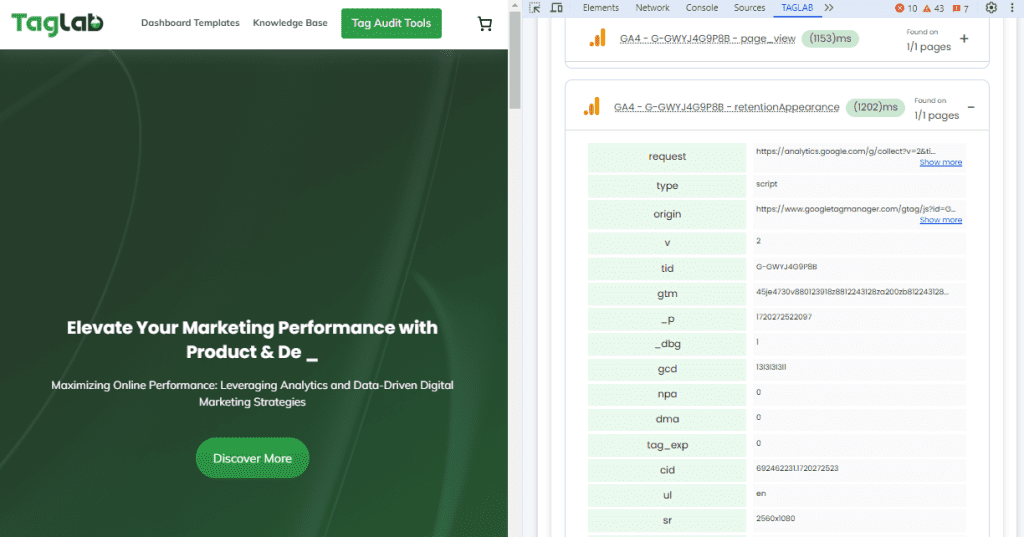Switch to the Console tab
The height and width of the screenshot is (537, 1024).
coord(702,8)
